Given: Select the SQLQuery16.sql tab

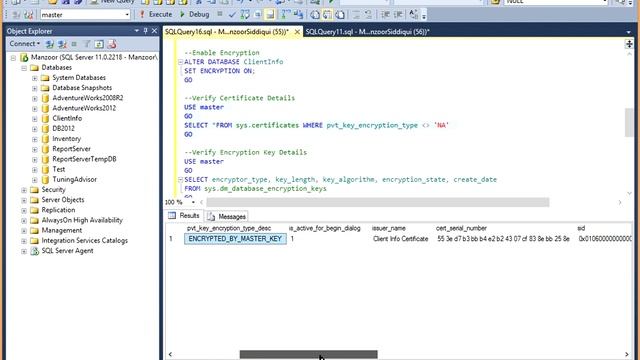Looking at the screenshot, I should [227, 32].
